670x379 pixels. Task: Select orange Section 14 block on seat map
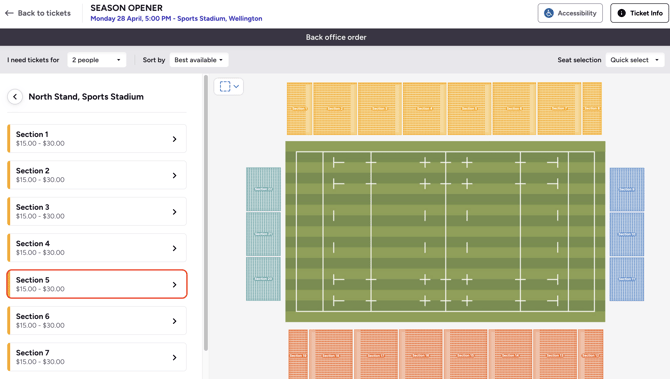511,354
